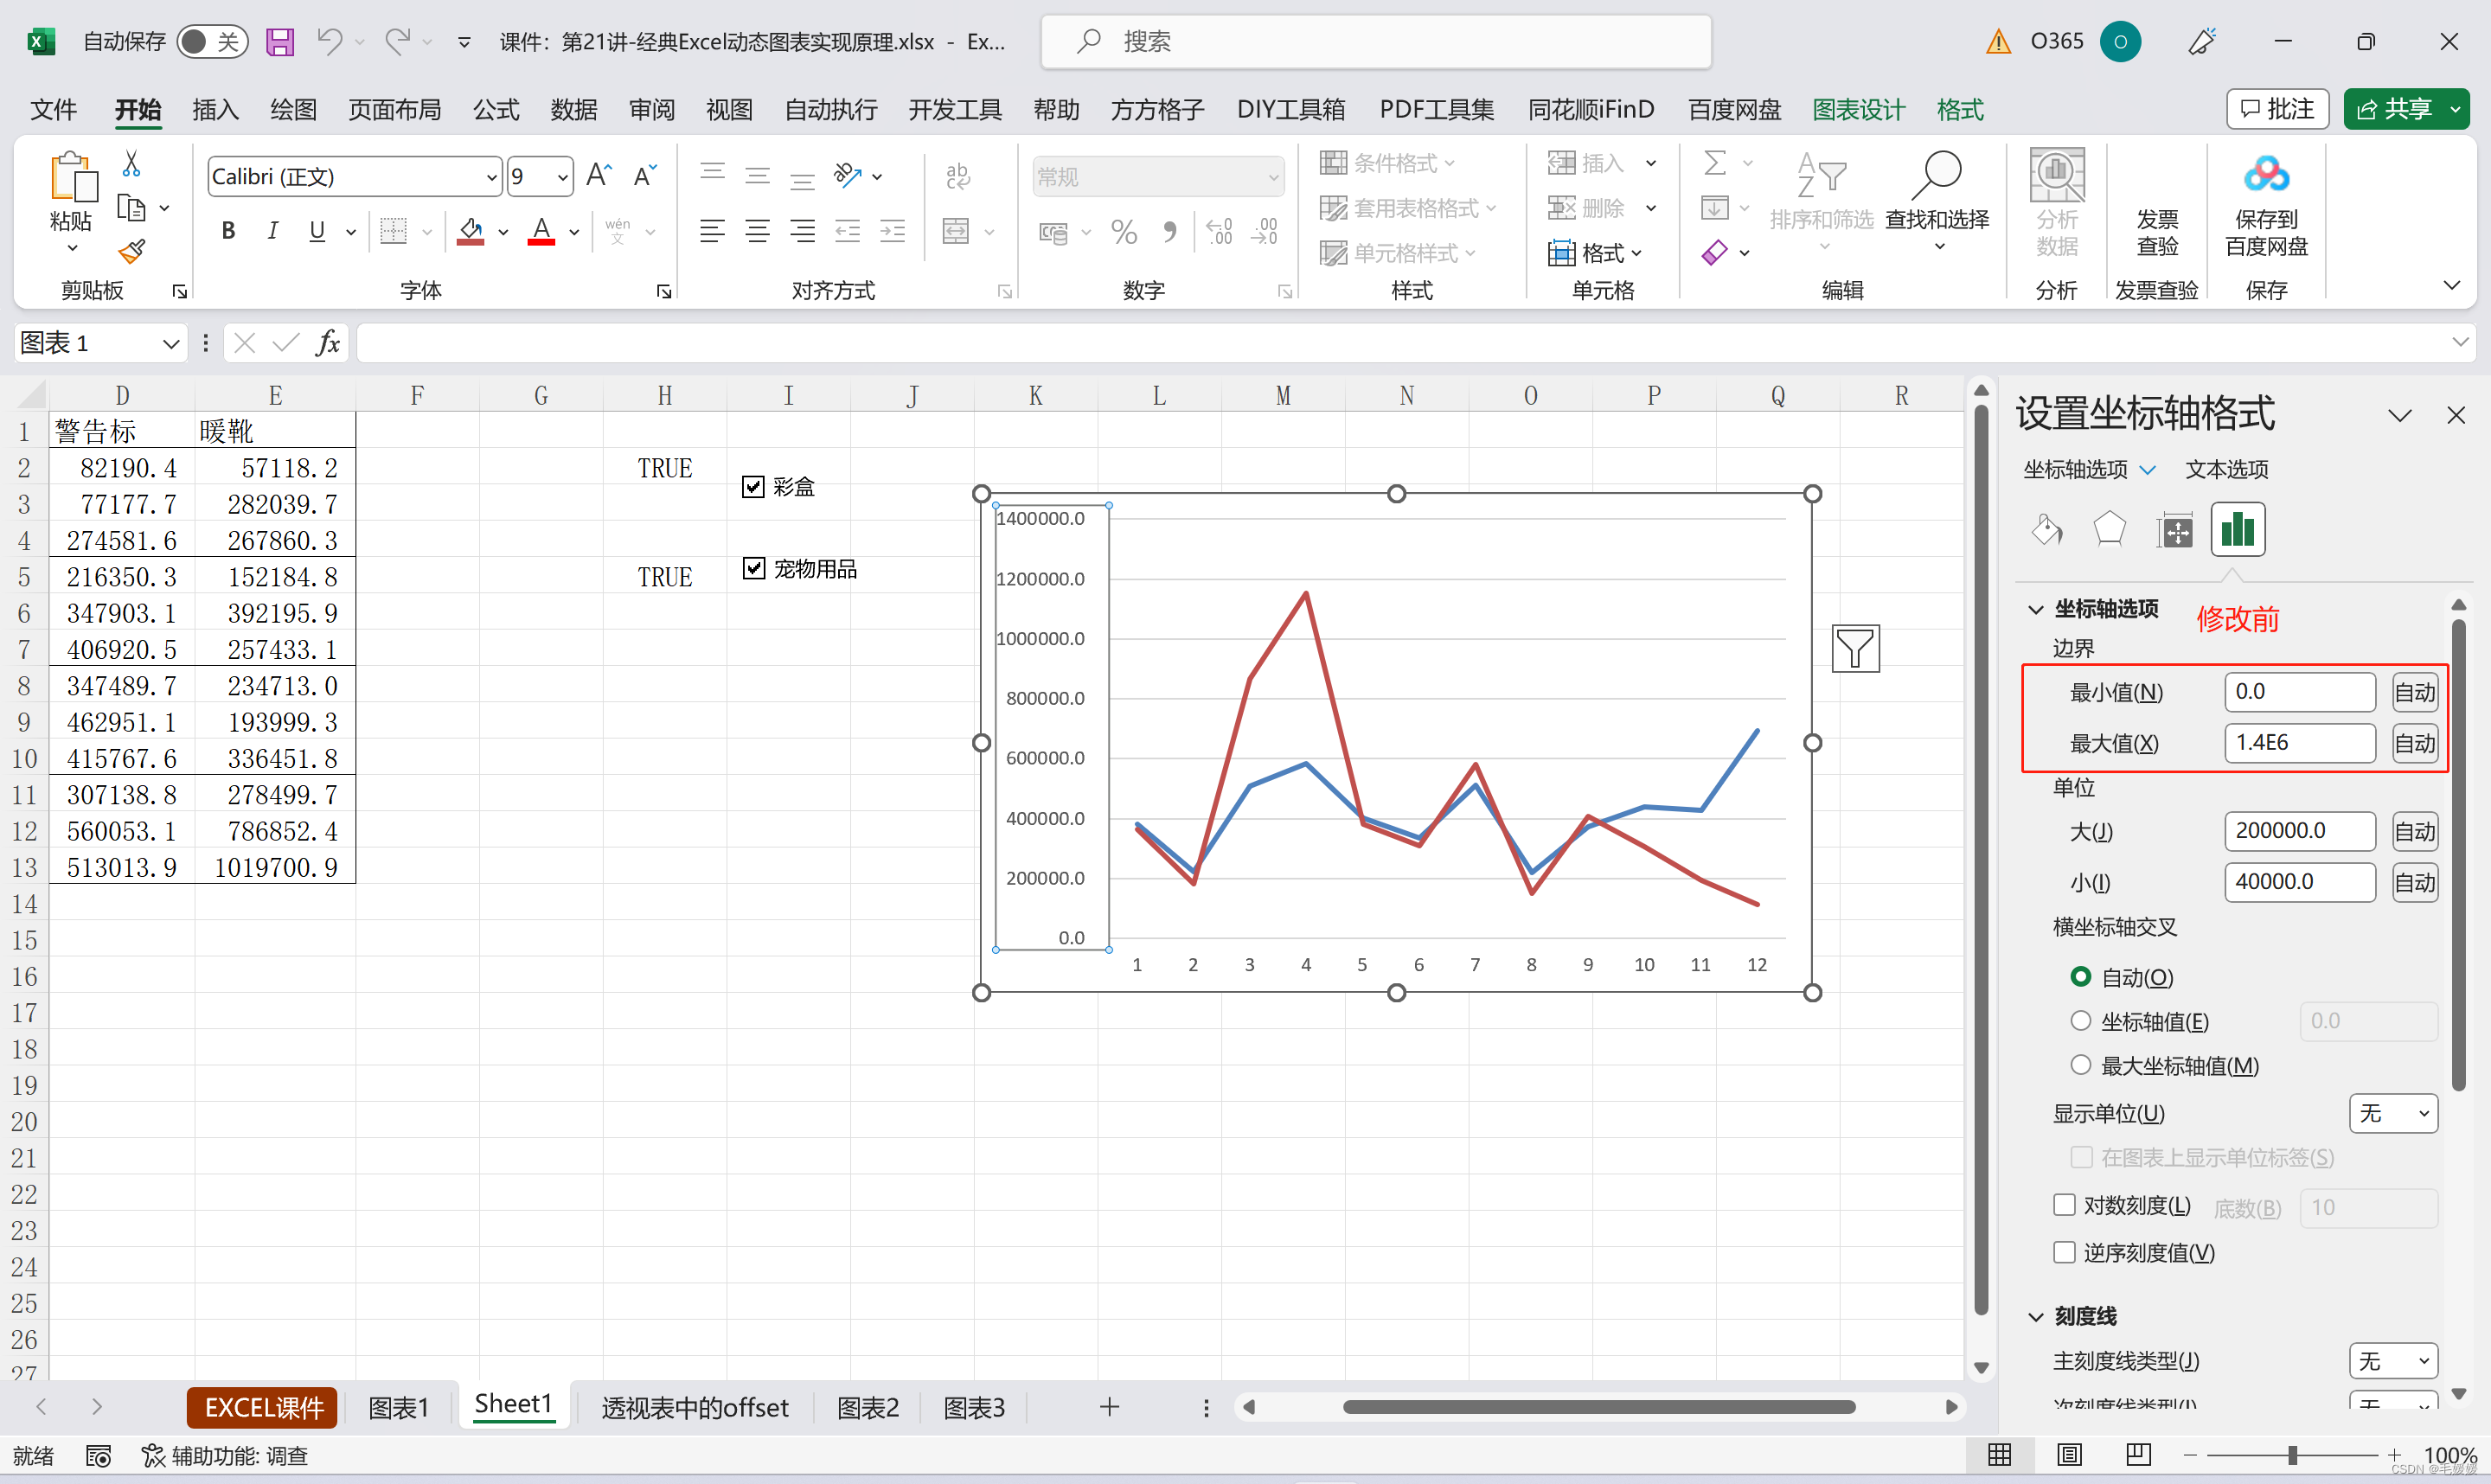Select 自动(O) radio button
The image size is (2491, 1484).
pyautogui.click(x=2080, y=977)
